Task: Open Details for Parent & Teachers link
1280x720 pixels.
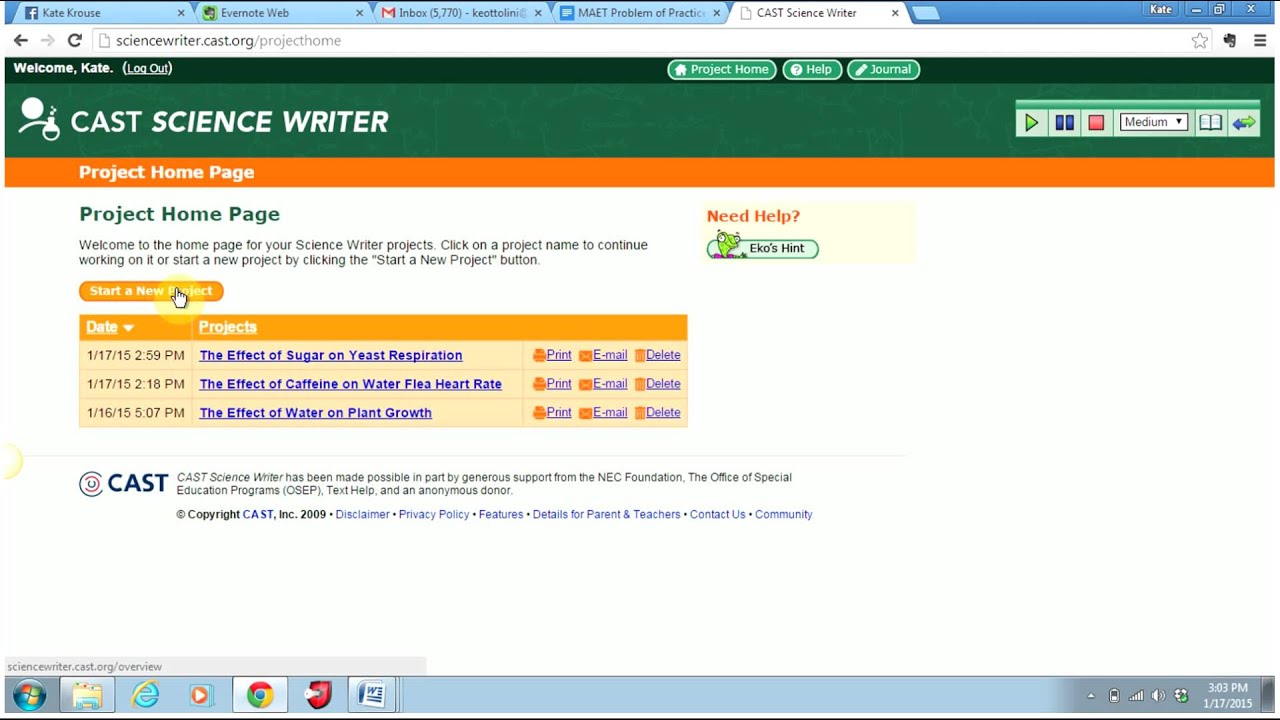Action: click(x=606, y=514)
